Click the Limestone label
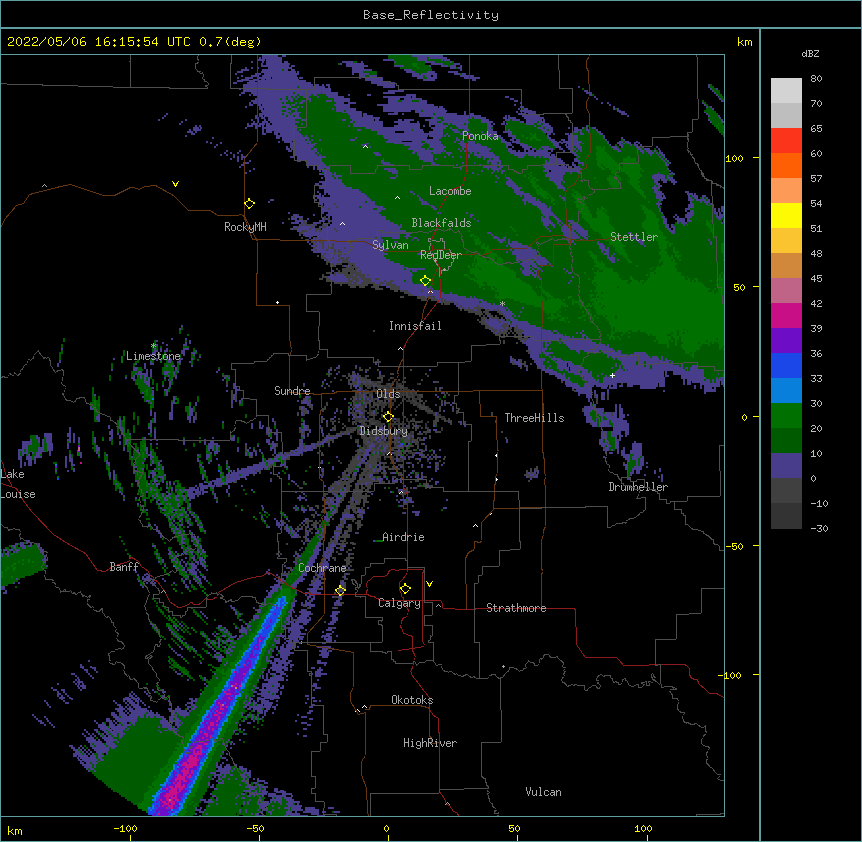The width and height of the screenshot is (862, 842). [x=153, y=356]
